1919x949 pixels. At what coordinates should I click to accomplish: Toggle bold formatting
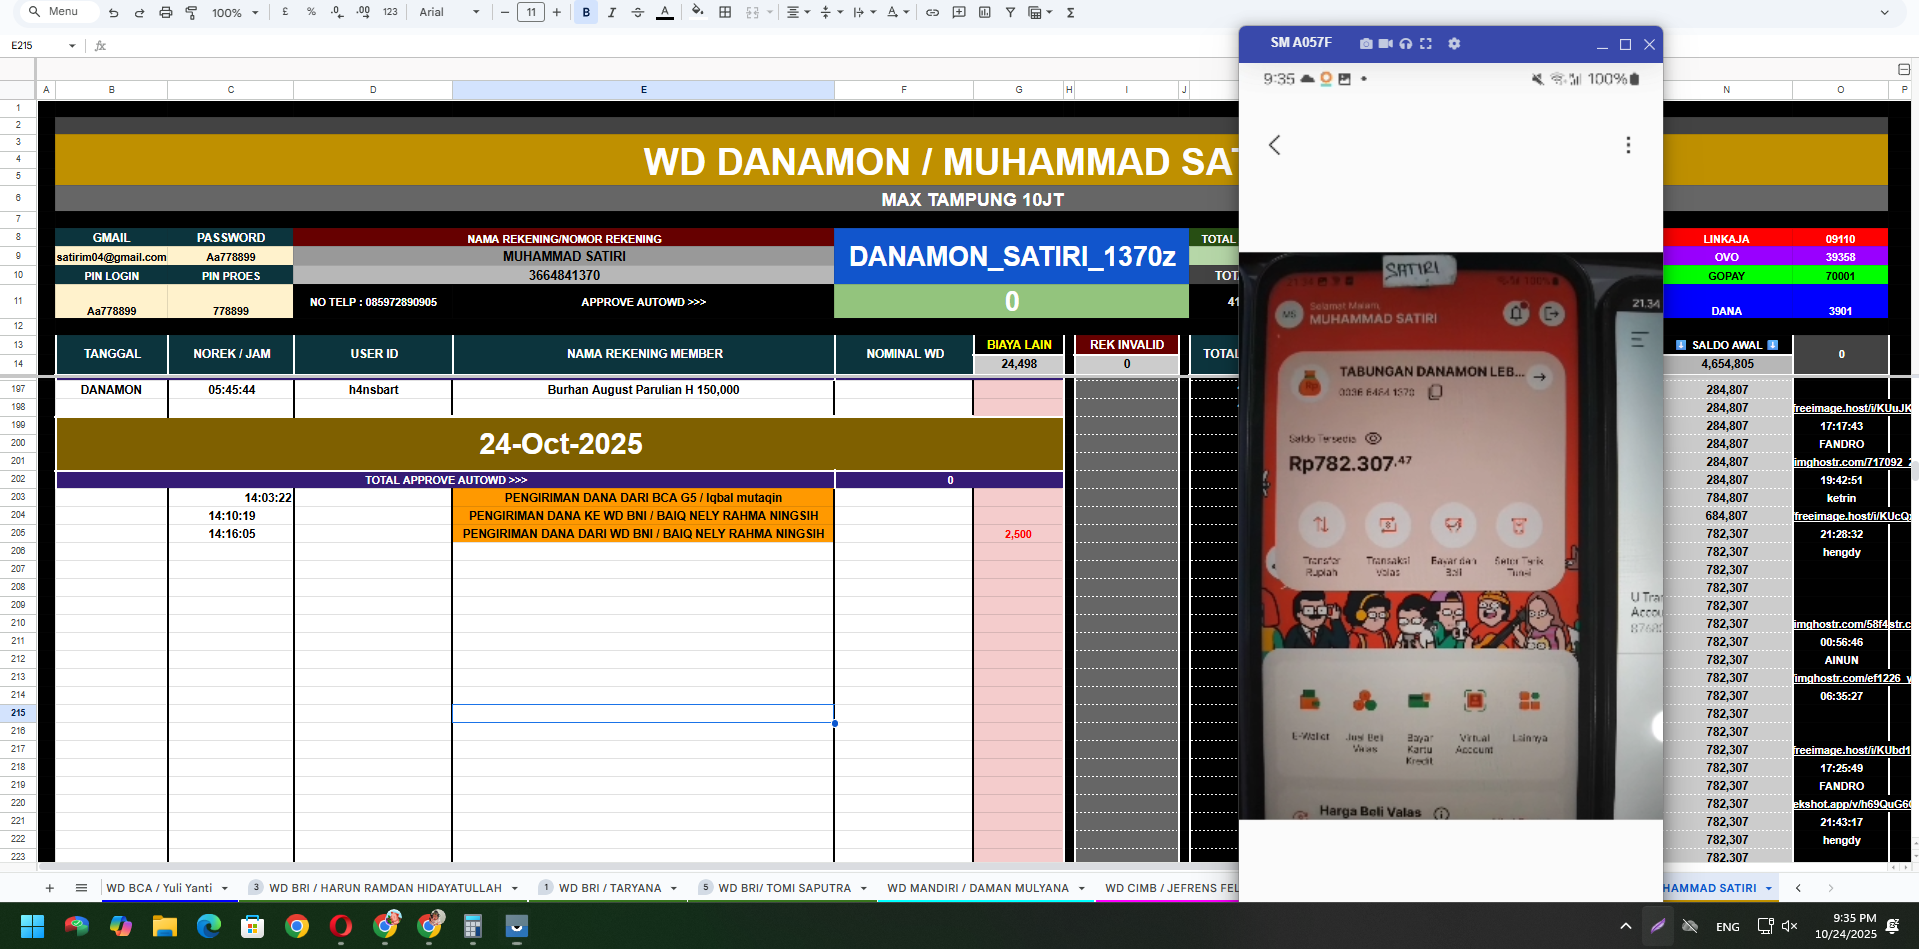[586, 12]
